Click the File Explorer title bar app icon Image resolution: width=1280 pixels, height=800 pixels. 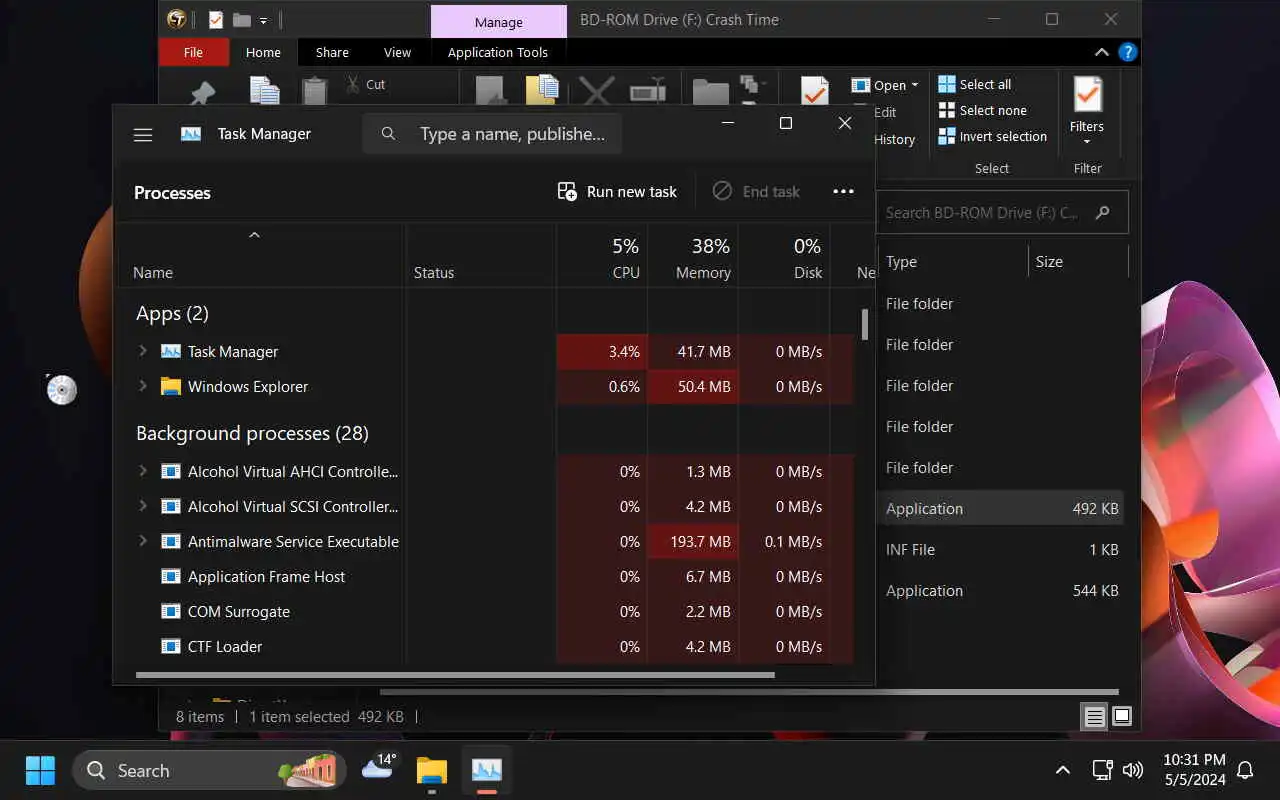177,19
